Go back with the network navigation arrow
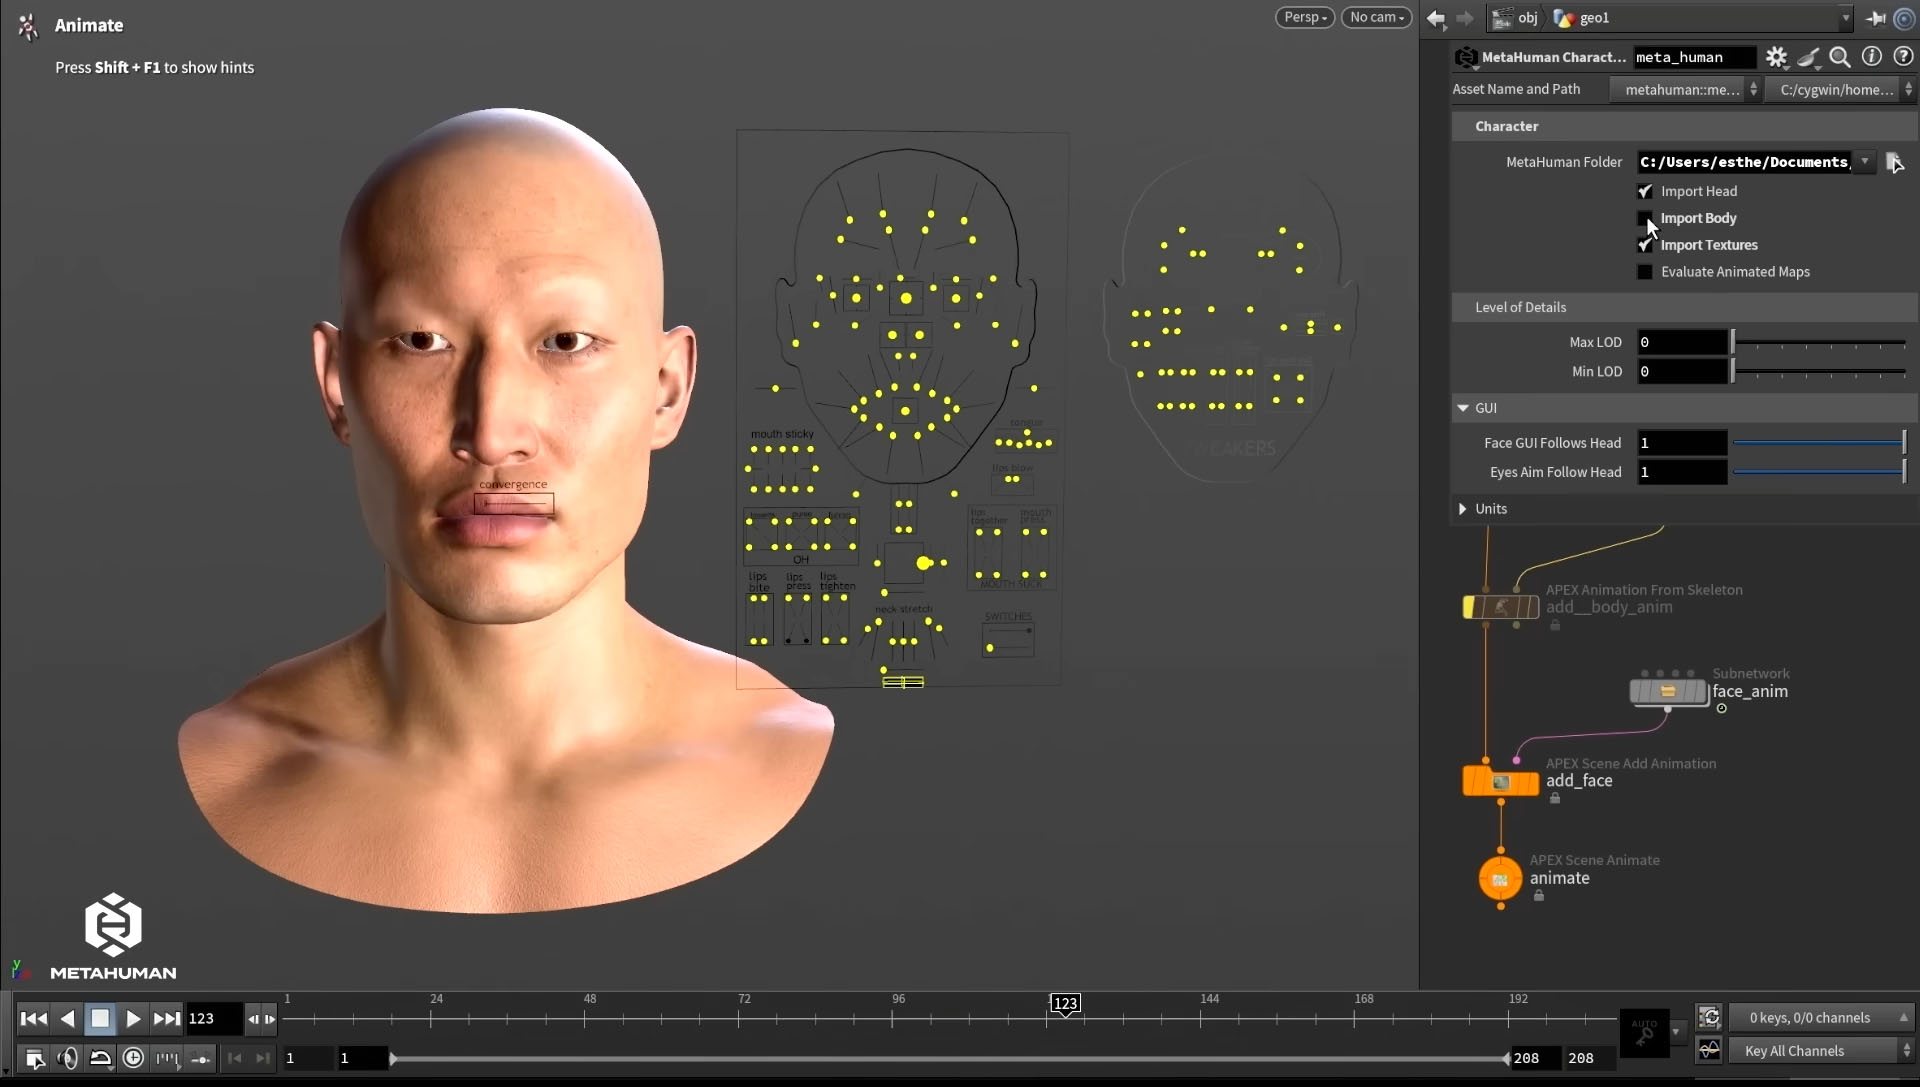Screen dimensions: 1920x1087 [1436, 18]
